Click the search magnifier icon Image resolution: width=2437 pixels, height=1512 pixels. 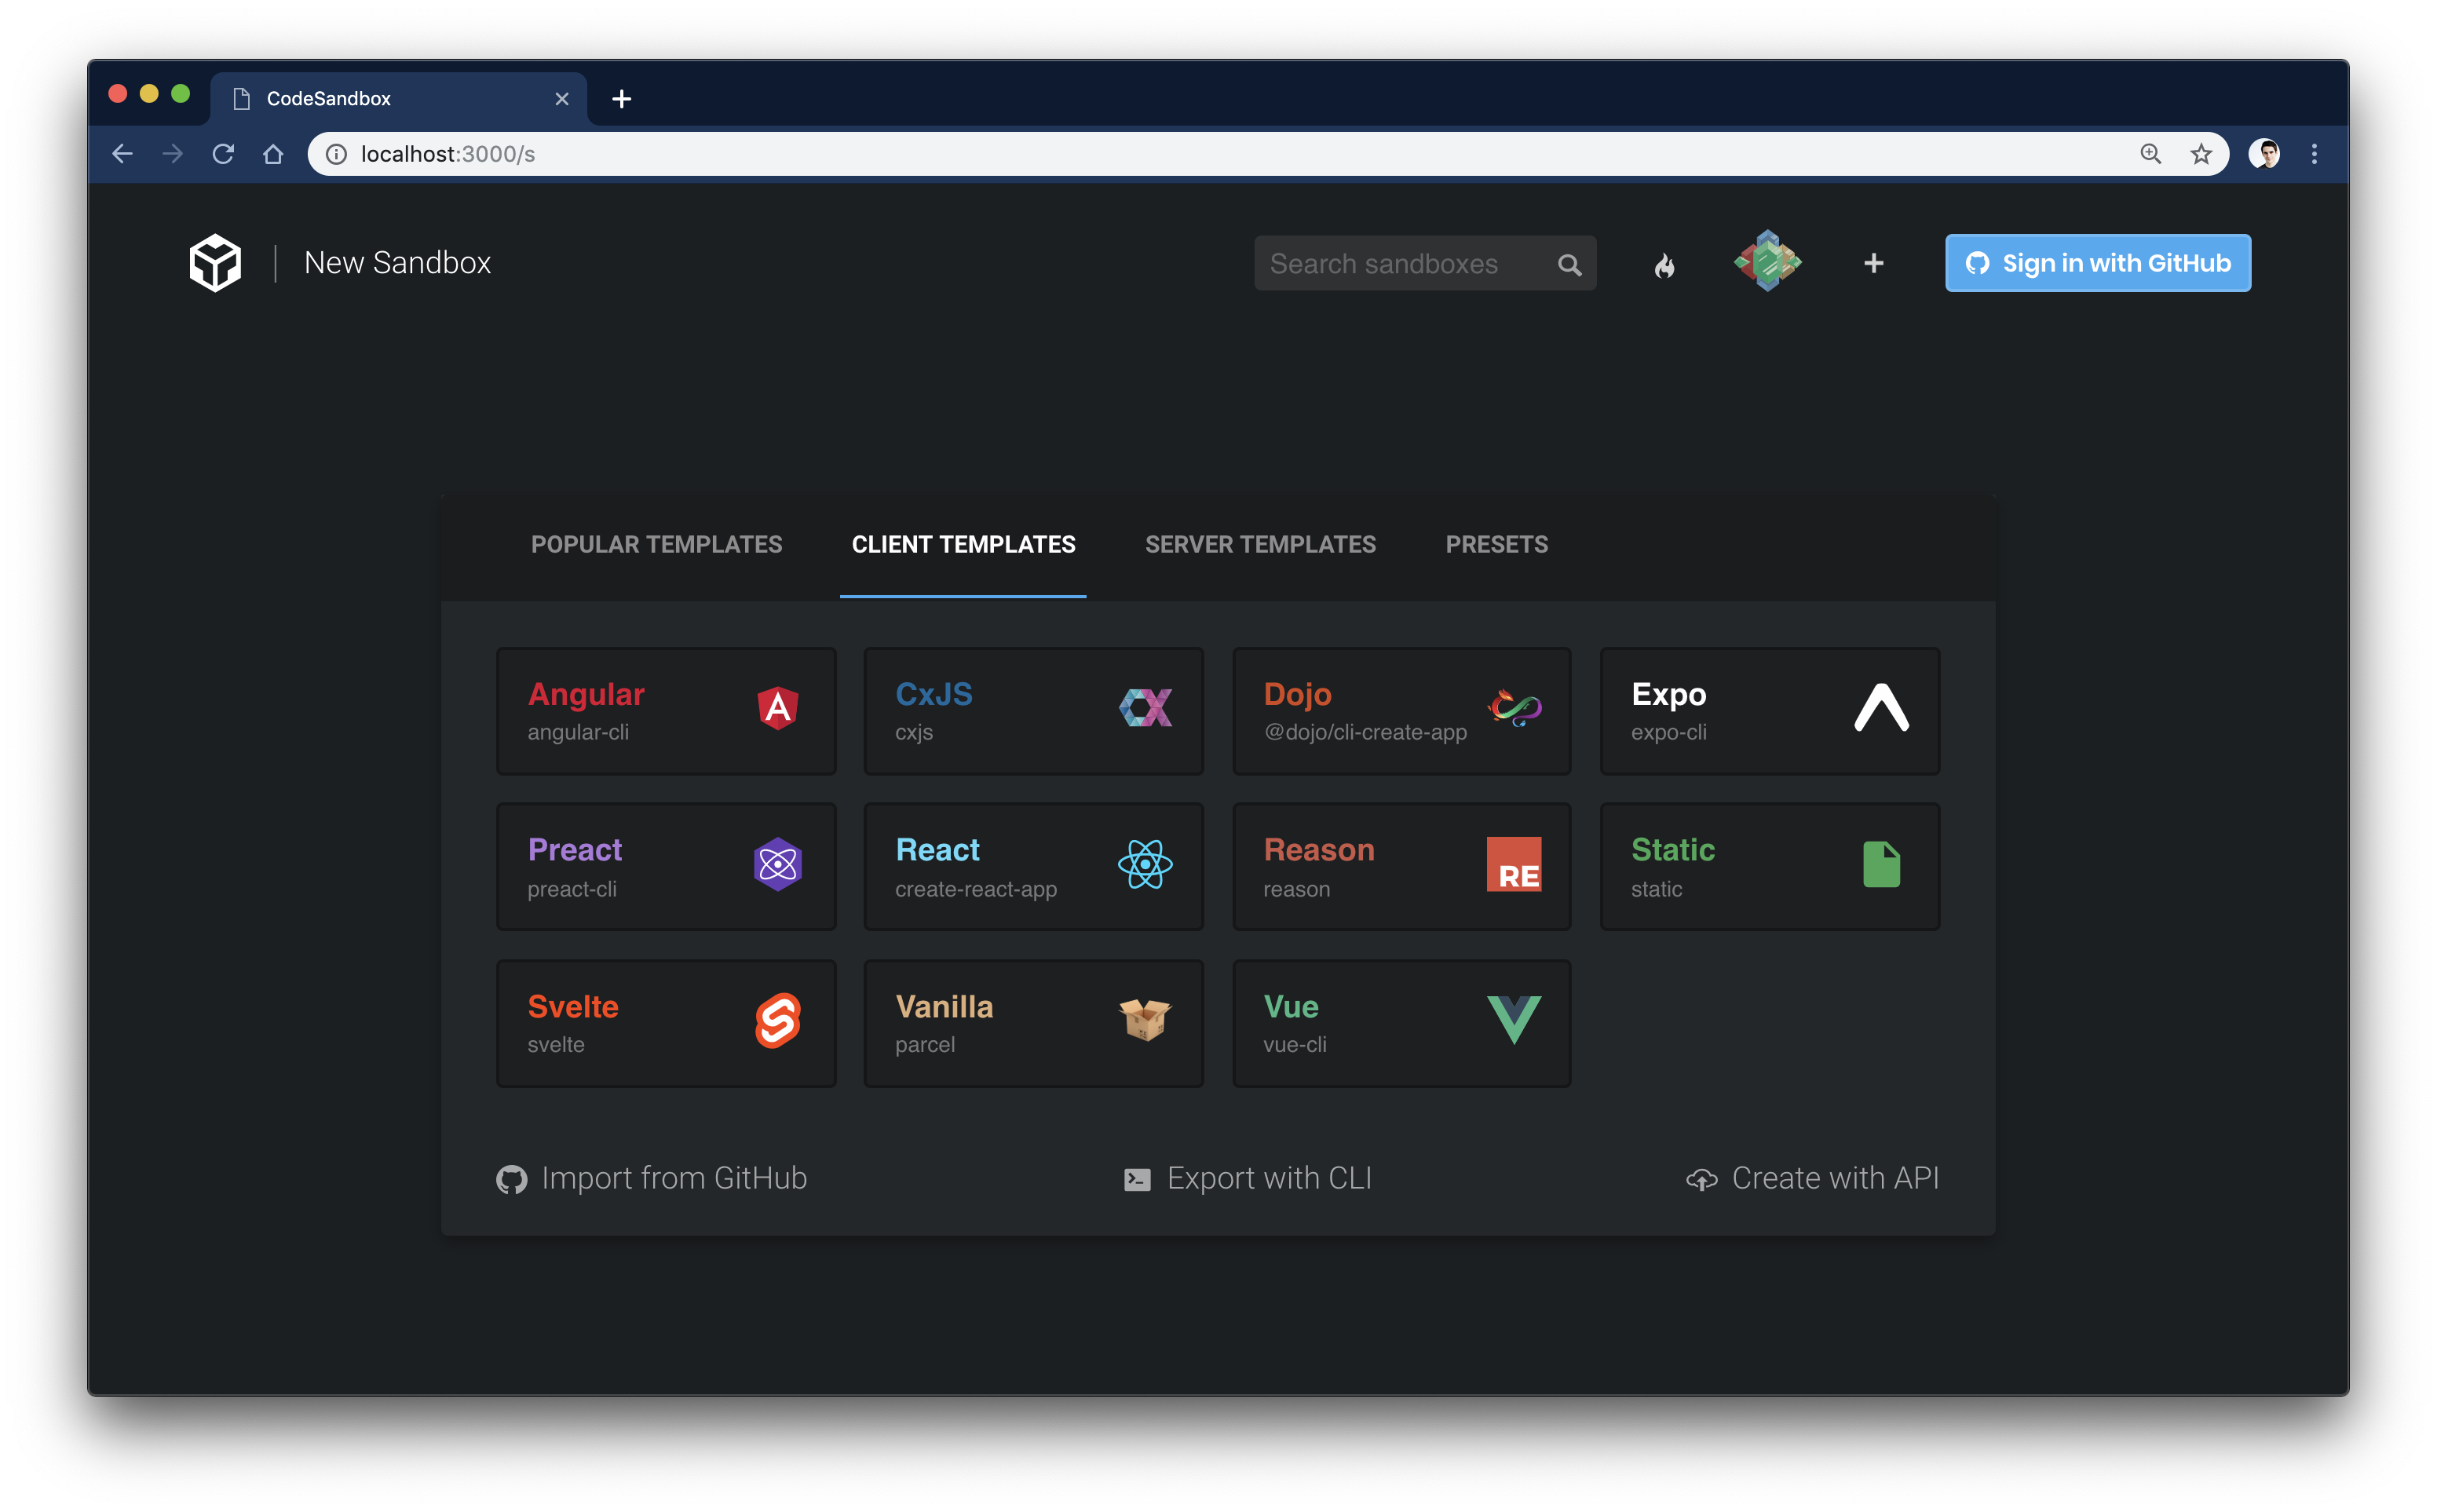coord(1569,265)
